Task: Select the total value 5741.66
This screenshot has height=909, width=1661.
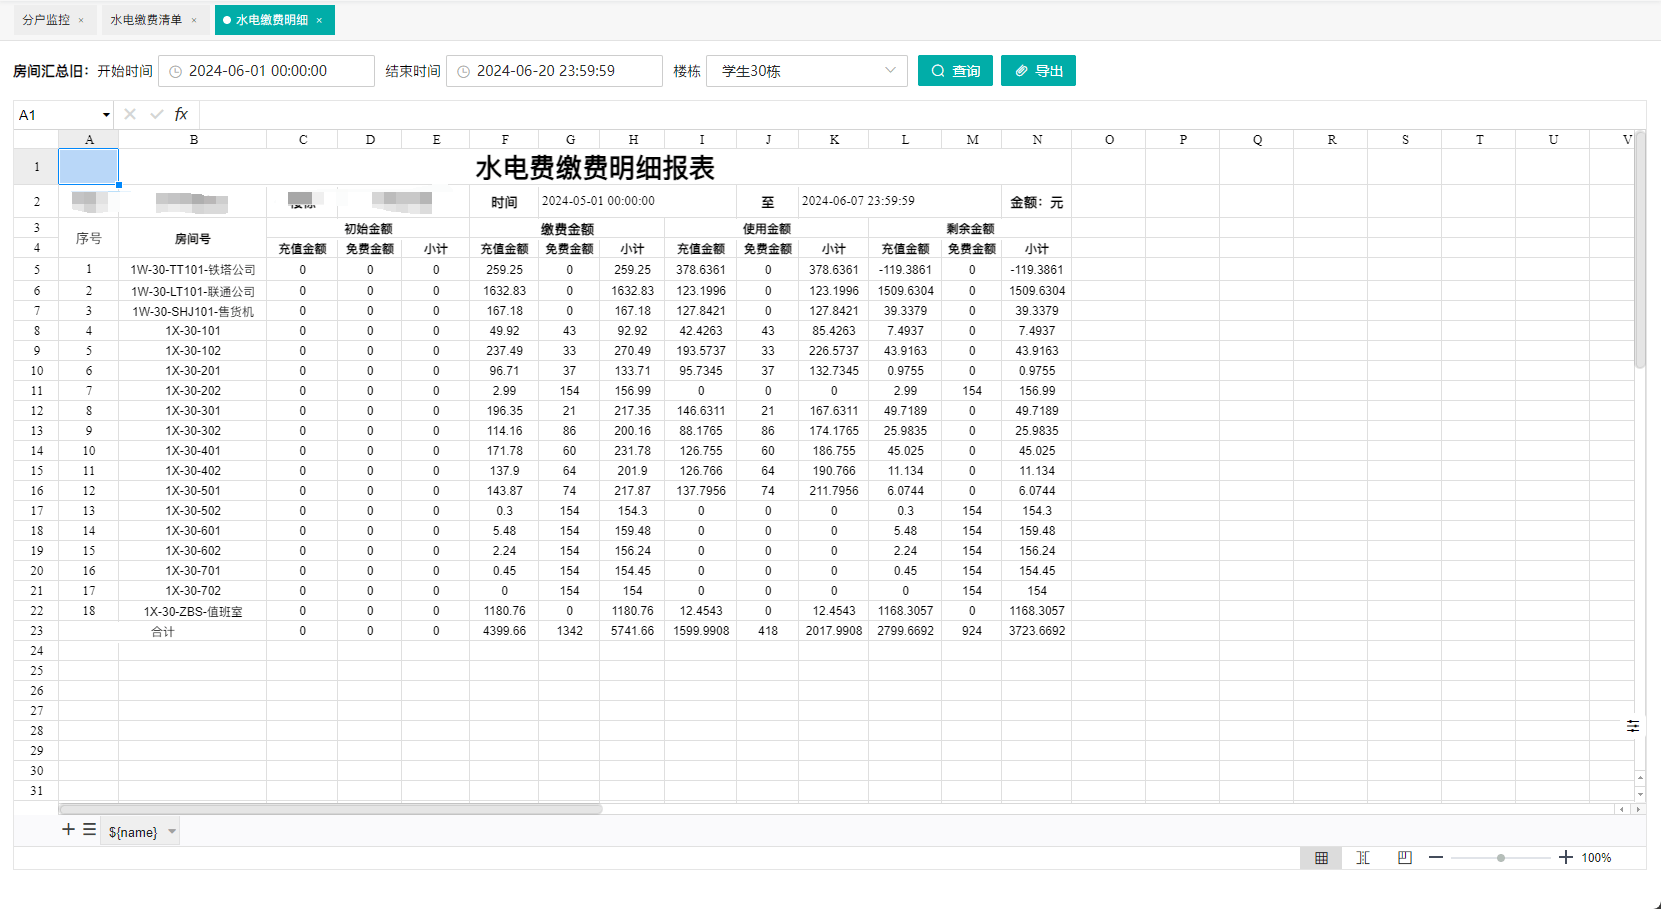Action: click(633, 631)
